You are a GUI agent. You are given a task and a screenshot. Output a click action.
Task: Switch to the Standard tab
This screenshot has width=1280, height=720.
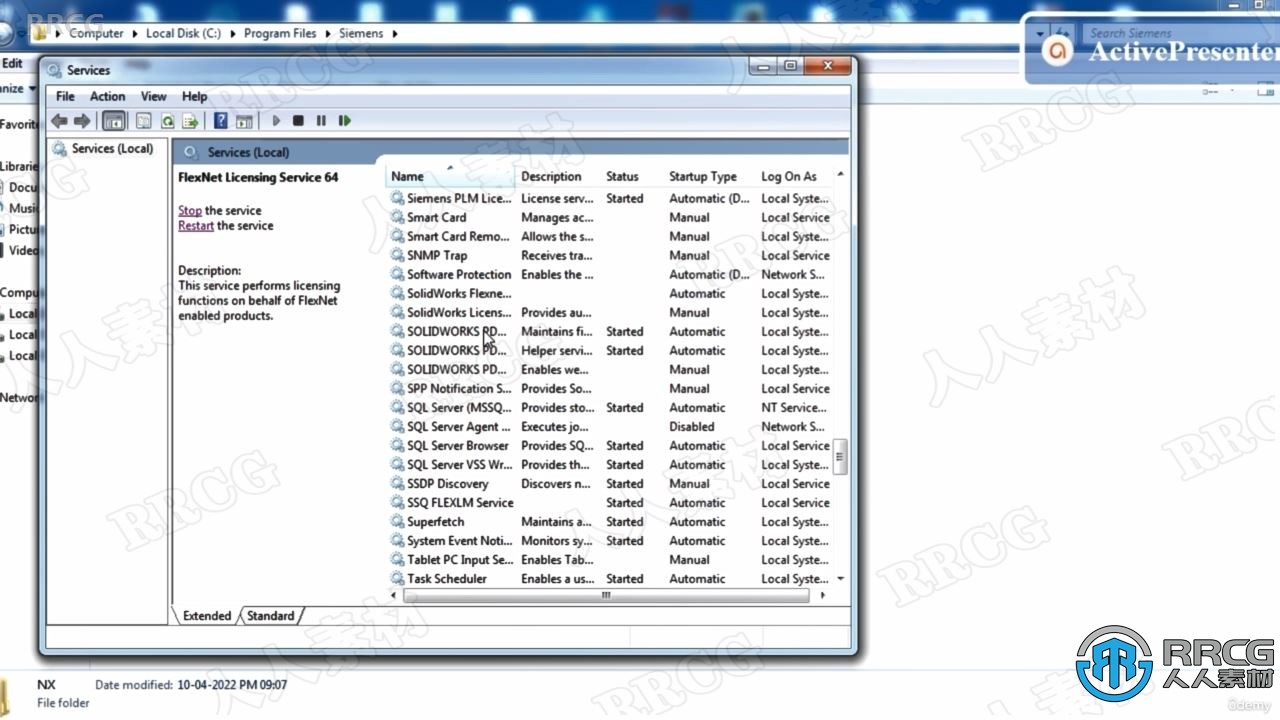[x=270, y=616]
